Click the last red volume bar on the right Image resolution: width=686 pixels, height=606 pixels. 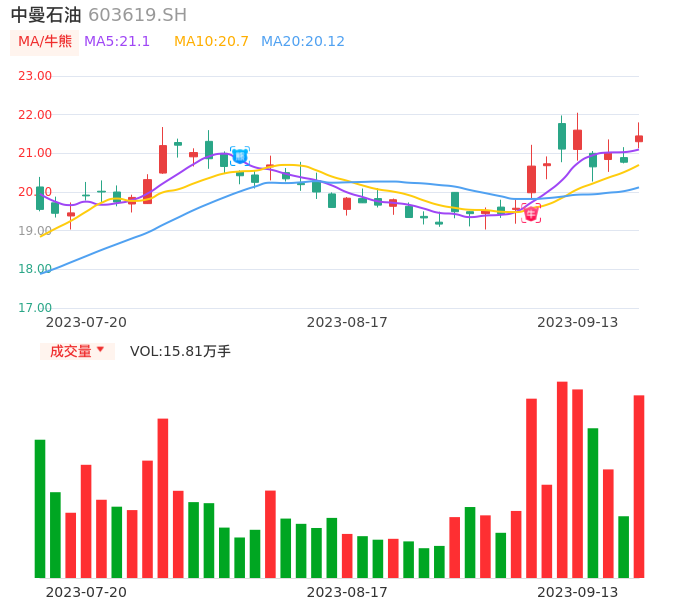click(x=639, y=487)
